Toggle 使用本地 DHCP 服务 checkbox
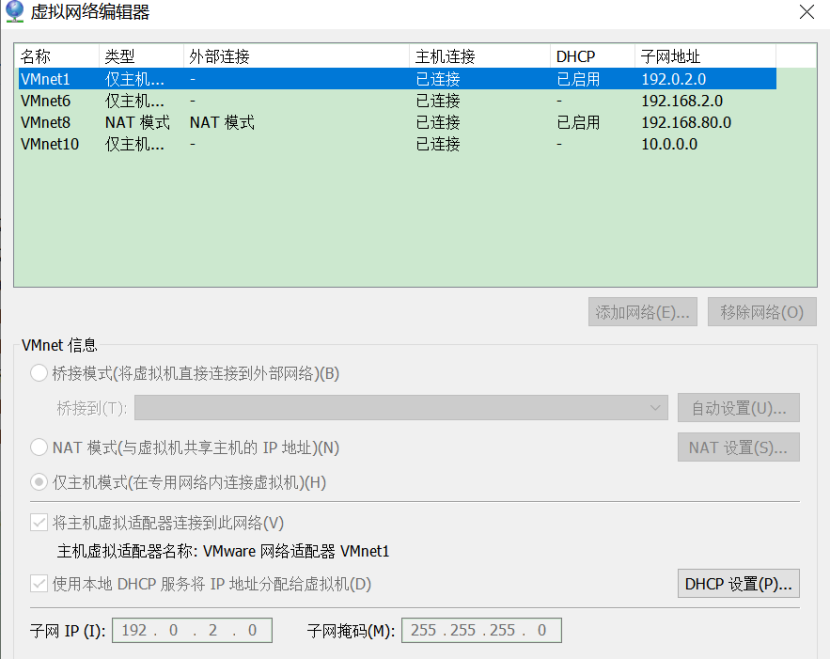 [x=39, y=584]
